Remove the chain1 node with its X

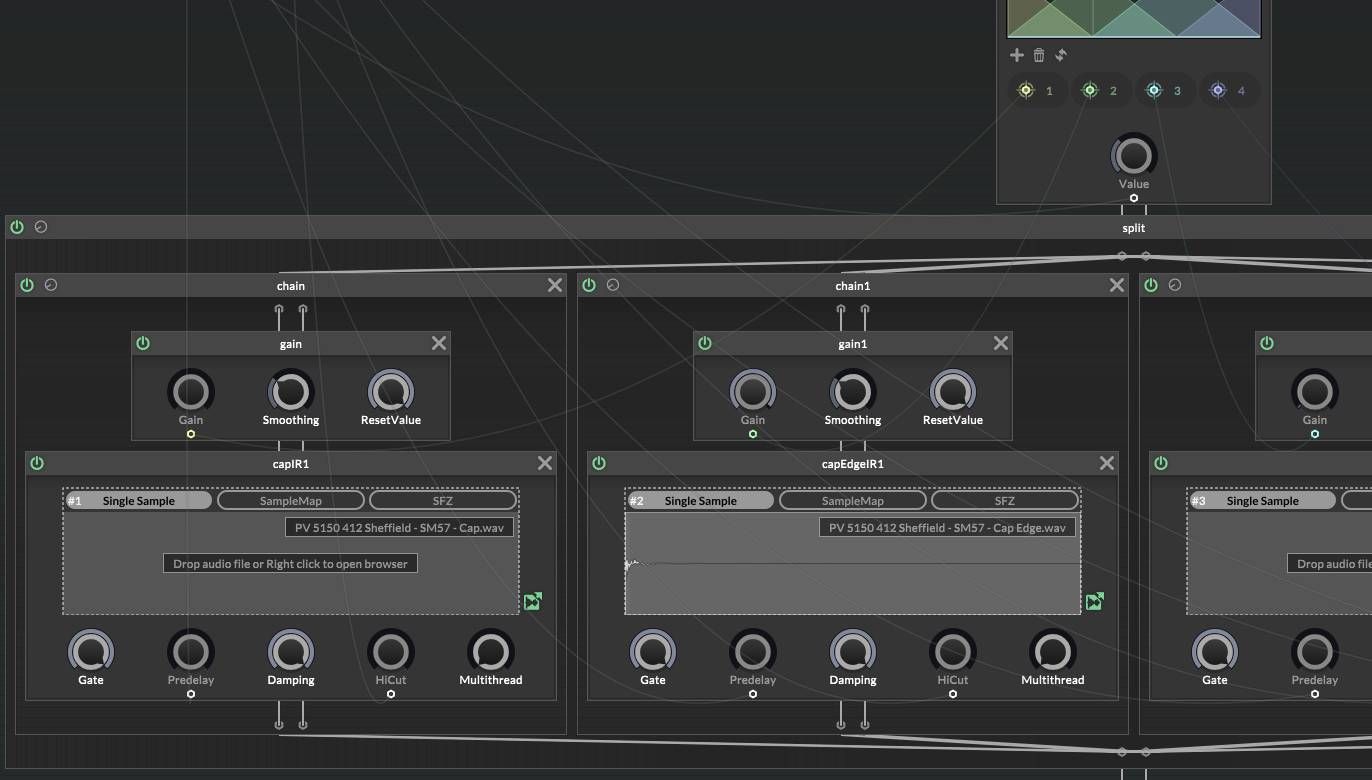pyautogui.click(x=1117, y=285)
